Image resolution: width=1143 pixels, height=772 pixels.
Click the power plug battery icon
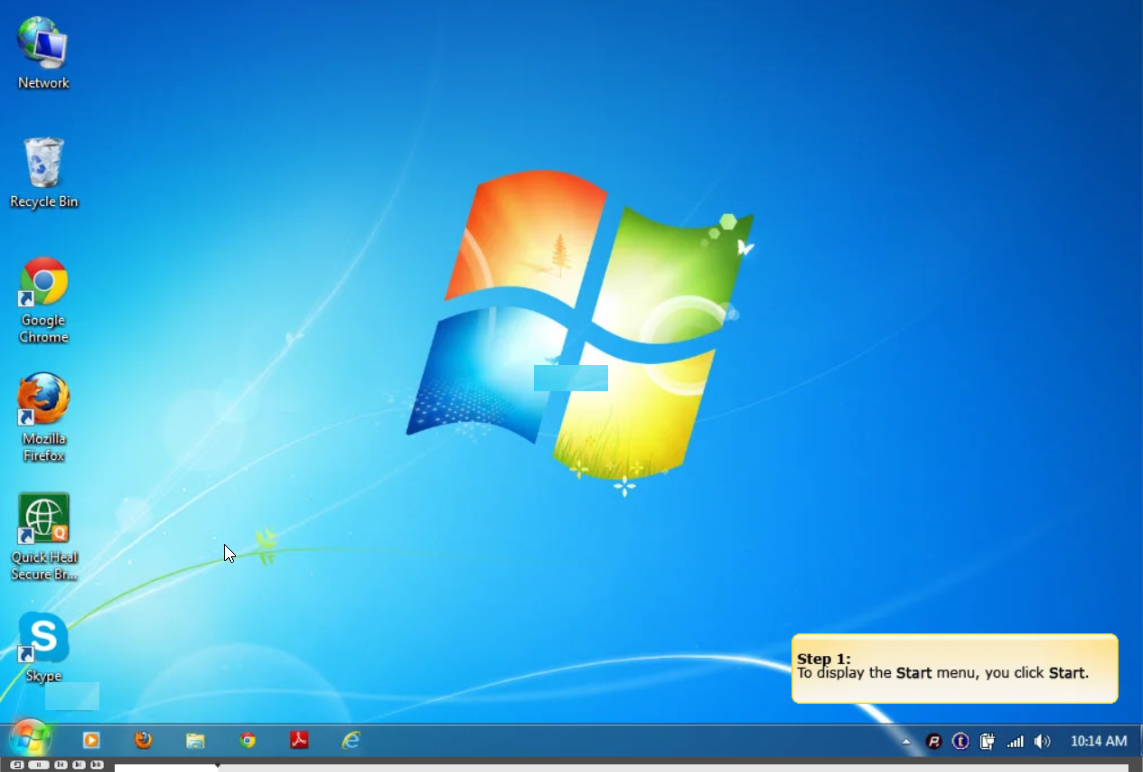988,742
